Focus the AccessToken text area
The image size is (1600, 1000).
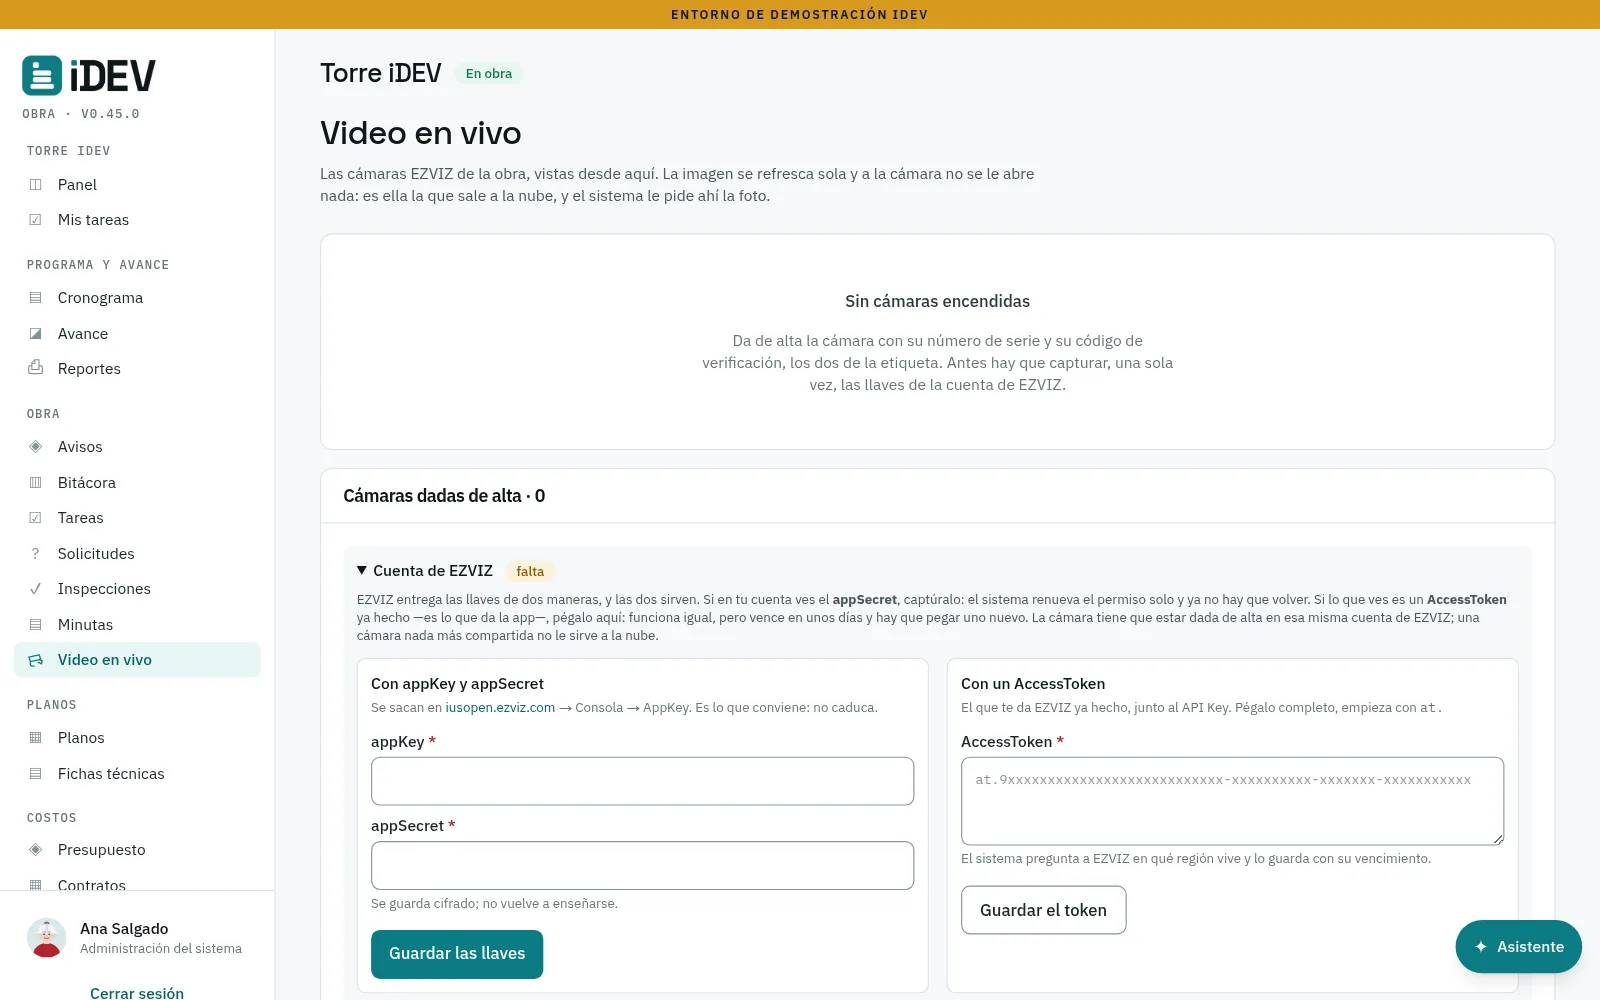click(1232, 801)
